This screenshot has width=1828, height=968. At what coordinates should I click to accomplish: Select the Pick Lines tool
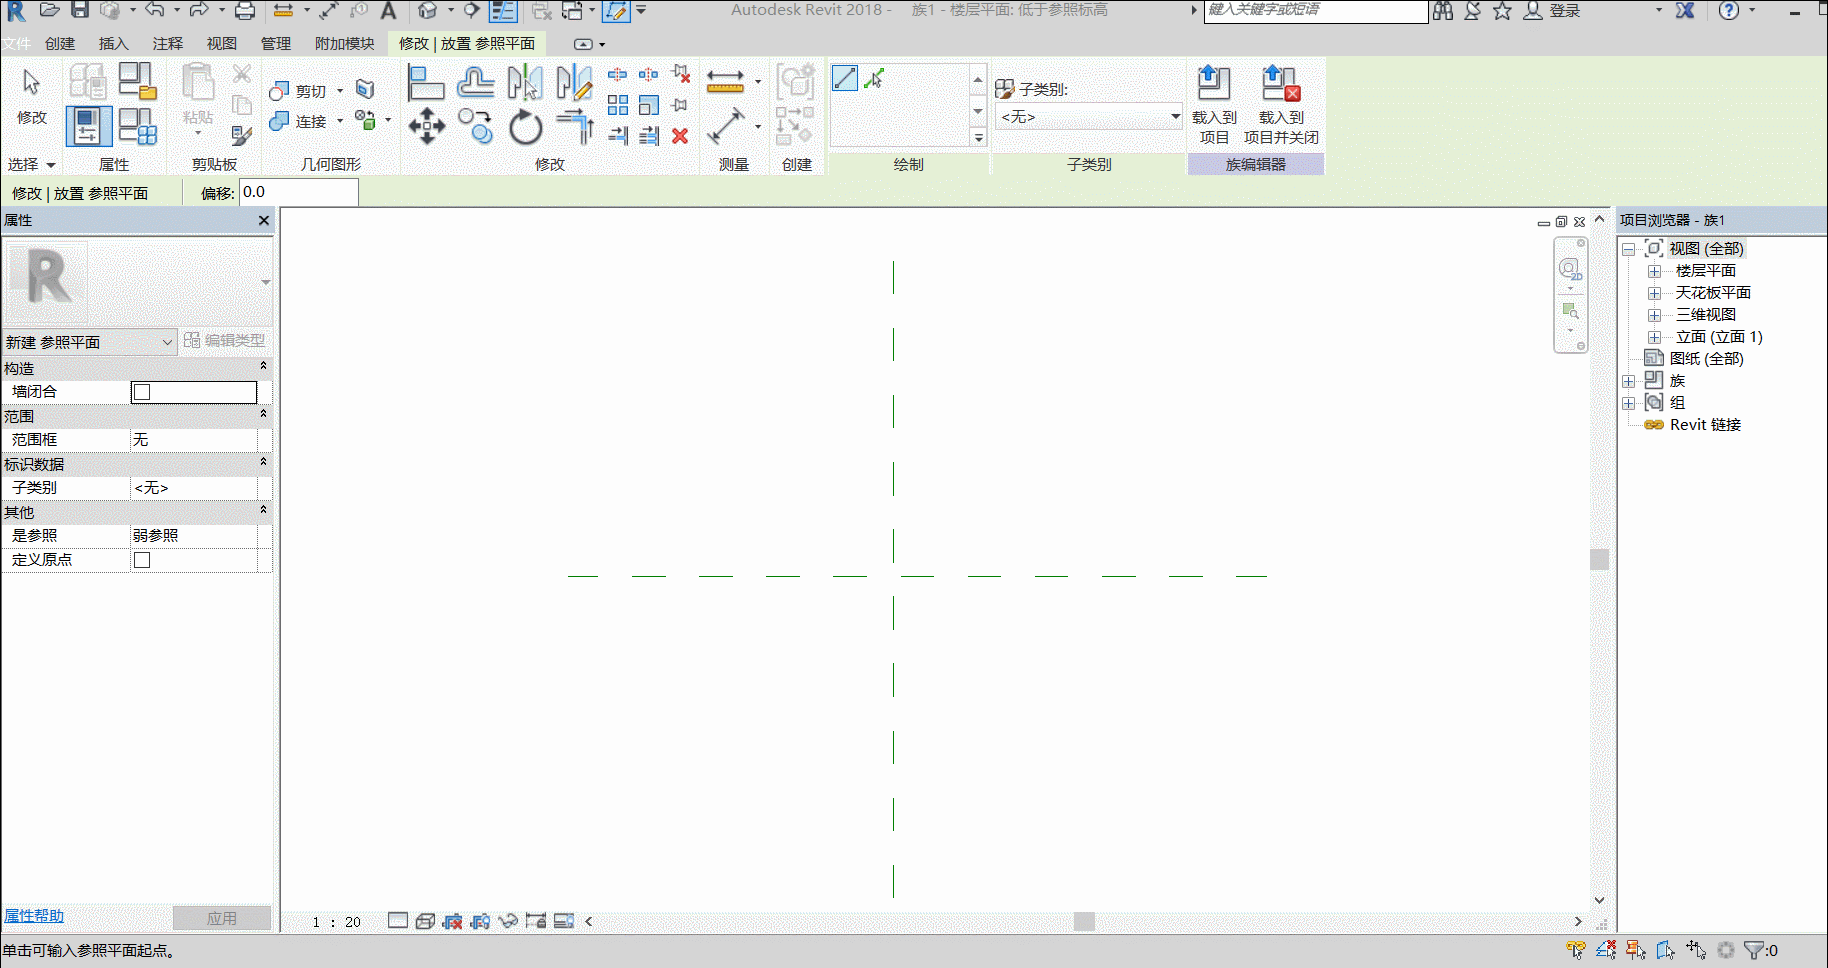tap(874, 78)
